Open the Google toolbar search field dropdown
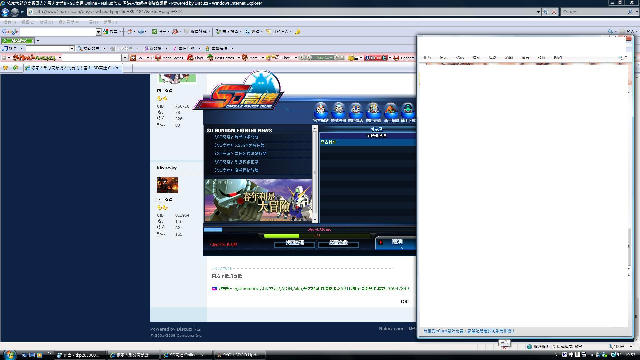Viewport: 640px width, 360px height. point(98,31)
